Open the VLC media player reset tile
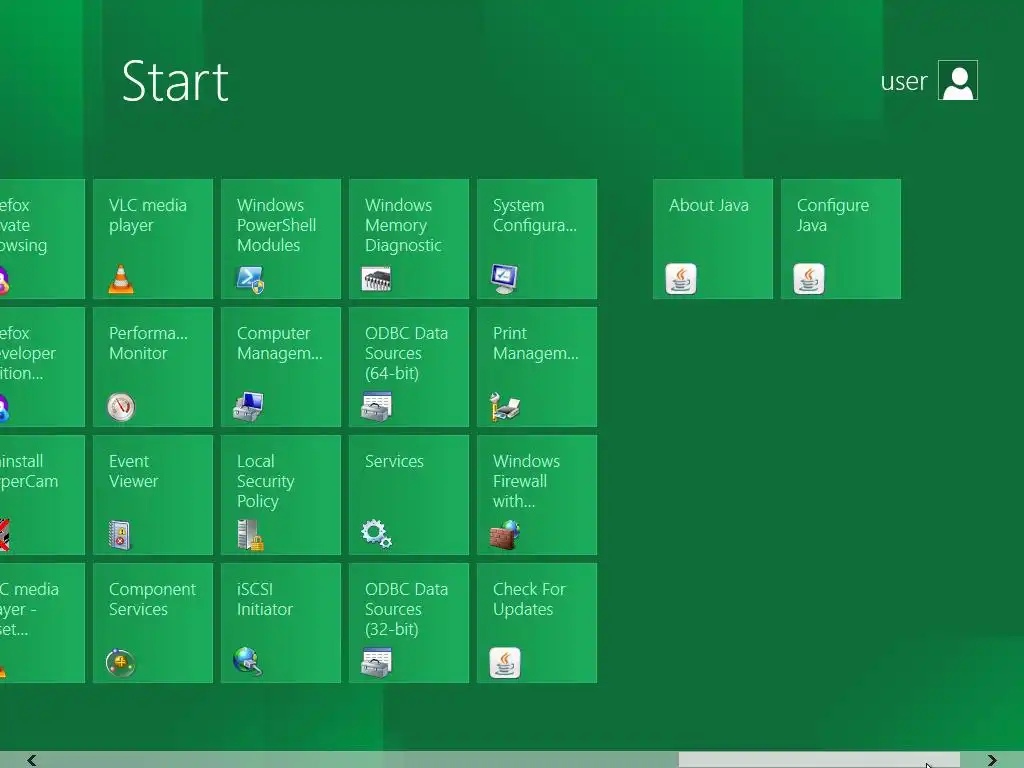Image resolution: width=1024 pixels, height=768 pixels. click(x=42, y=623)
